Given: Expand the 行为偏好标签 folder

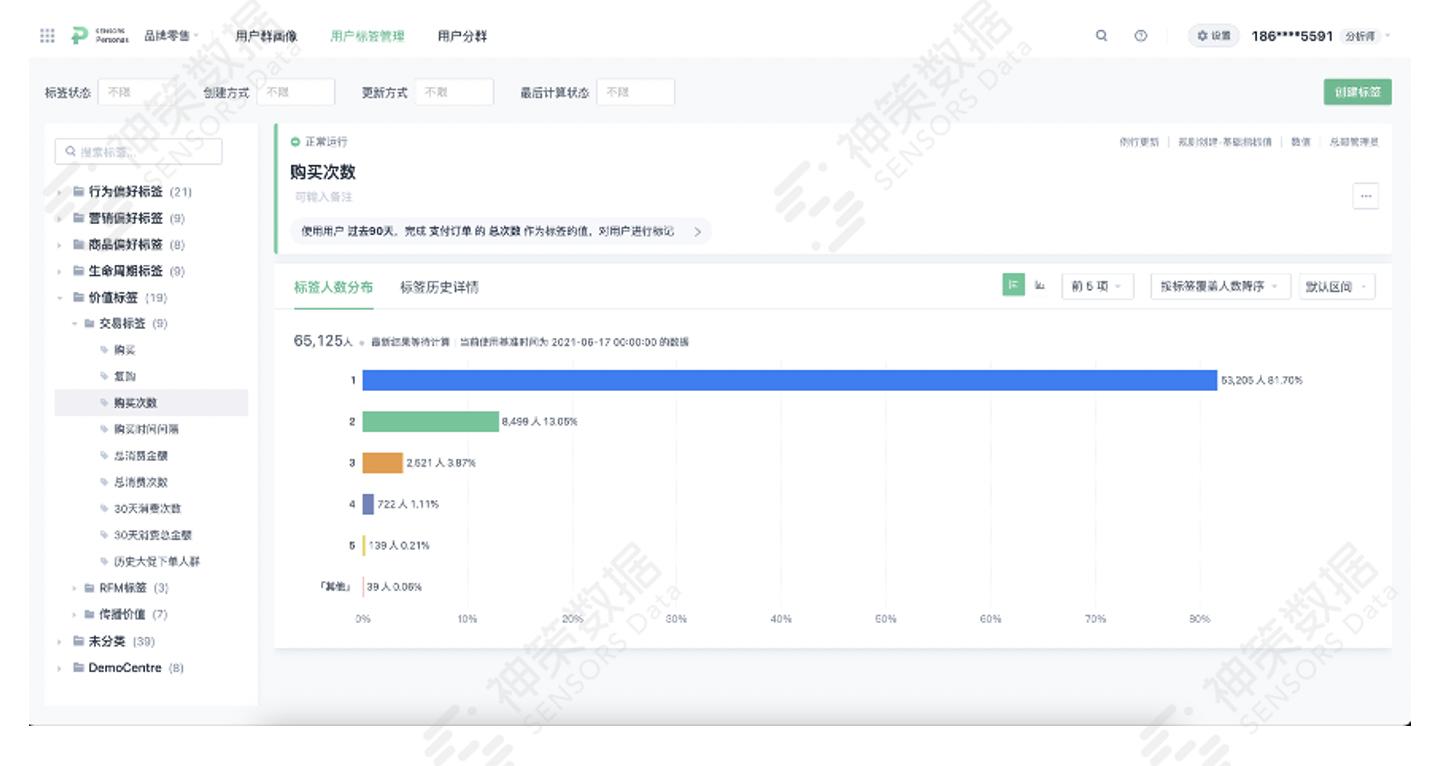Looking at the screenshot, I should click(x=60, y=192).
